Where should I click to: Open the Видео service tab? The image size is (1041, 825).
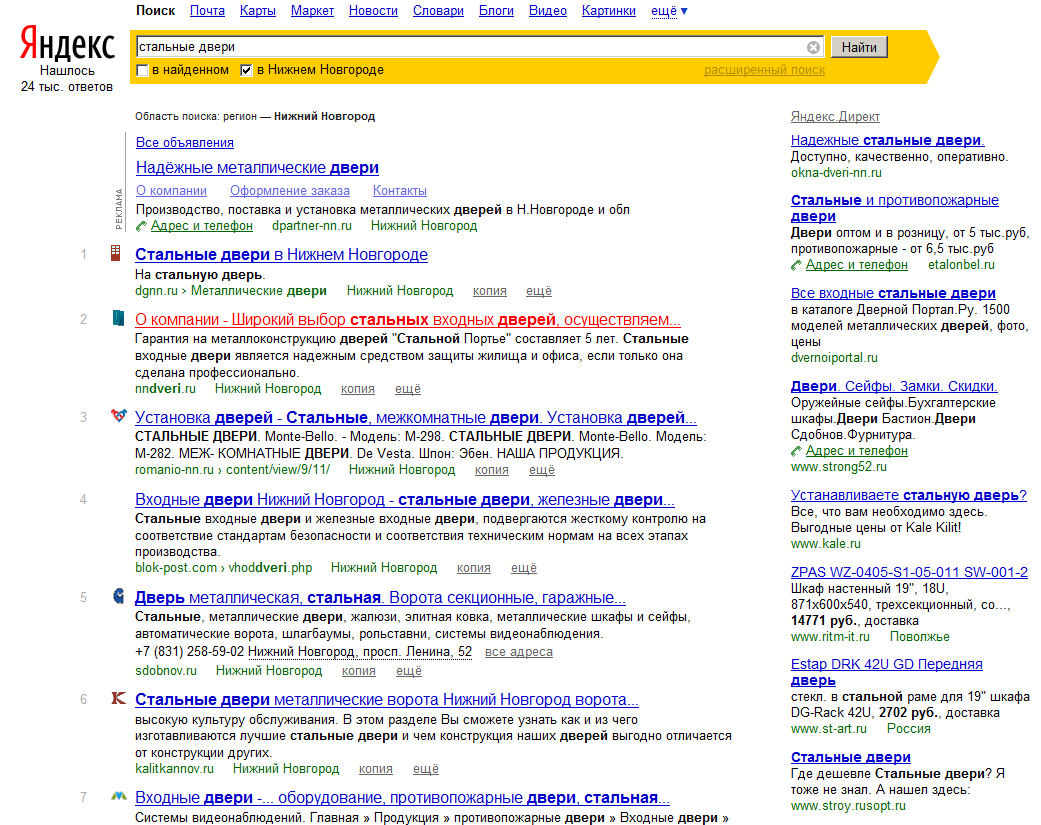point(548,11)
